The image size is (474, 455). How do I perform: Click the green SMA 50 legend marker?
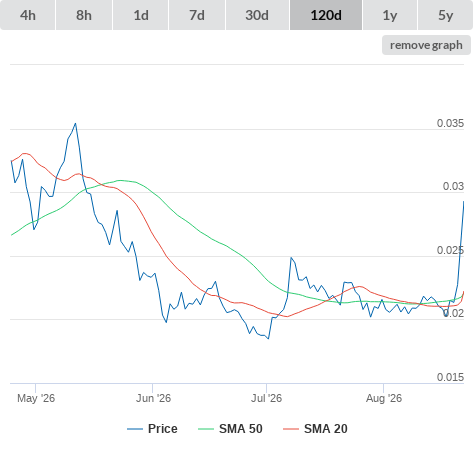click(206, 429)
